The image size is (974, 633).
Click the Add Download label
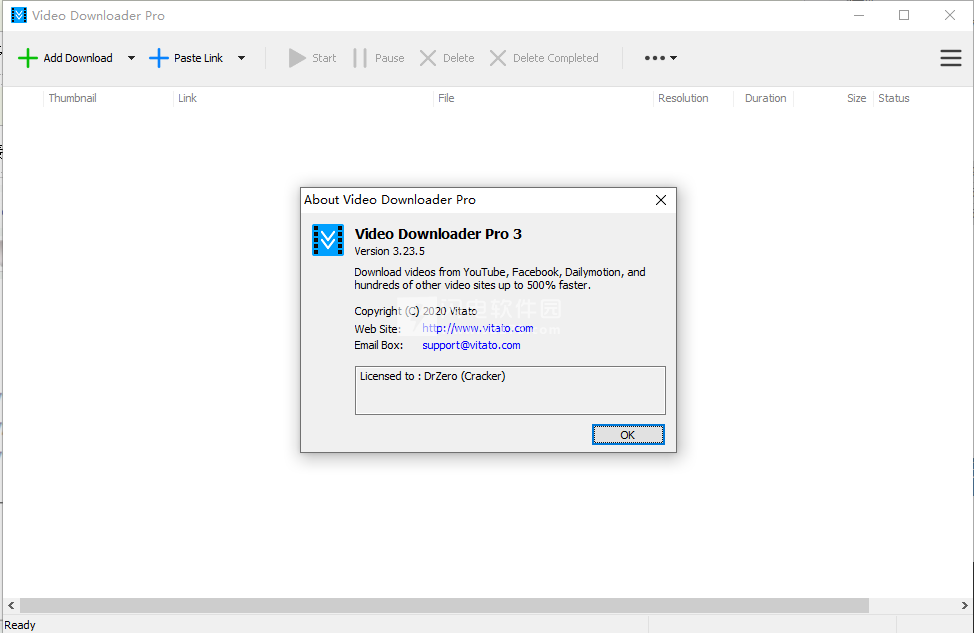(x=78, y=58)
